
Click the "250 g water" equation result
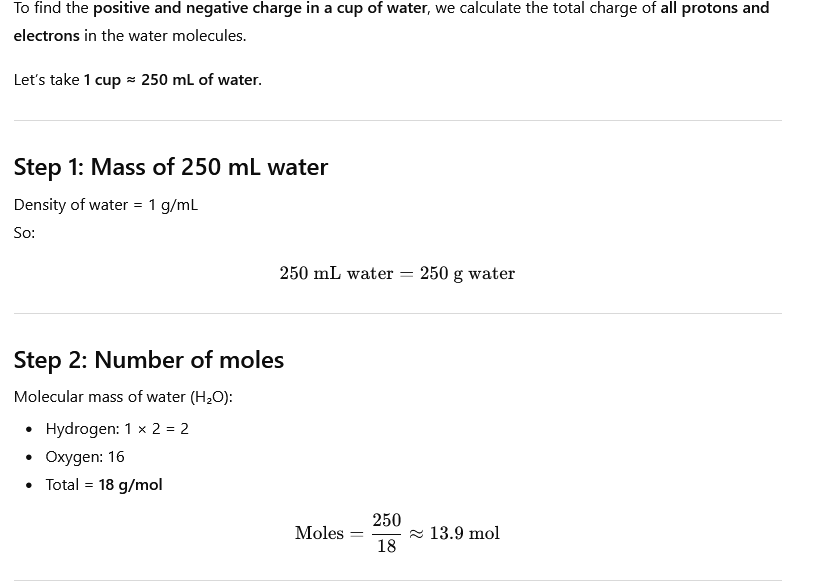click(x=467, y=274)
